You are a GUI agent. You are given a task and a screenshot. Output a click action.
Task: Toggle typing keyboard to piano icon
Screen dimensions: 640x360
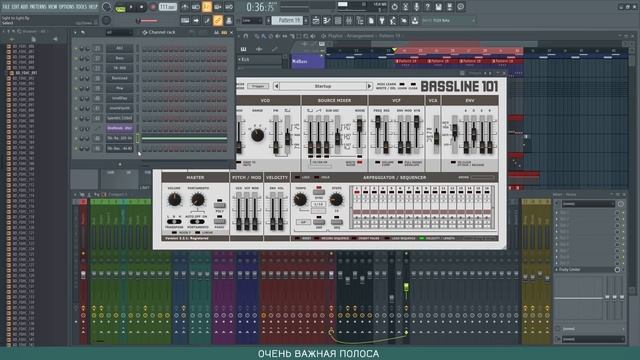pyautogui.click(x=185, y=20)
